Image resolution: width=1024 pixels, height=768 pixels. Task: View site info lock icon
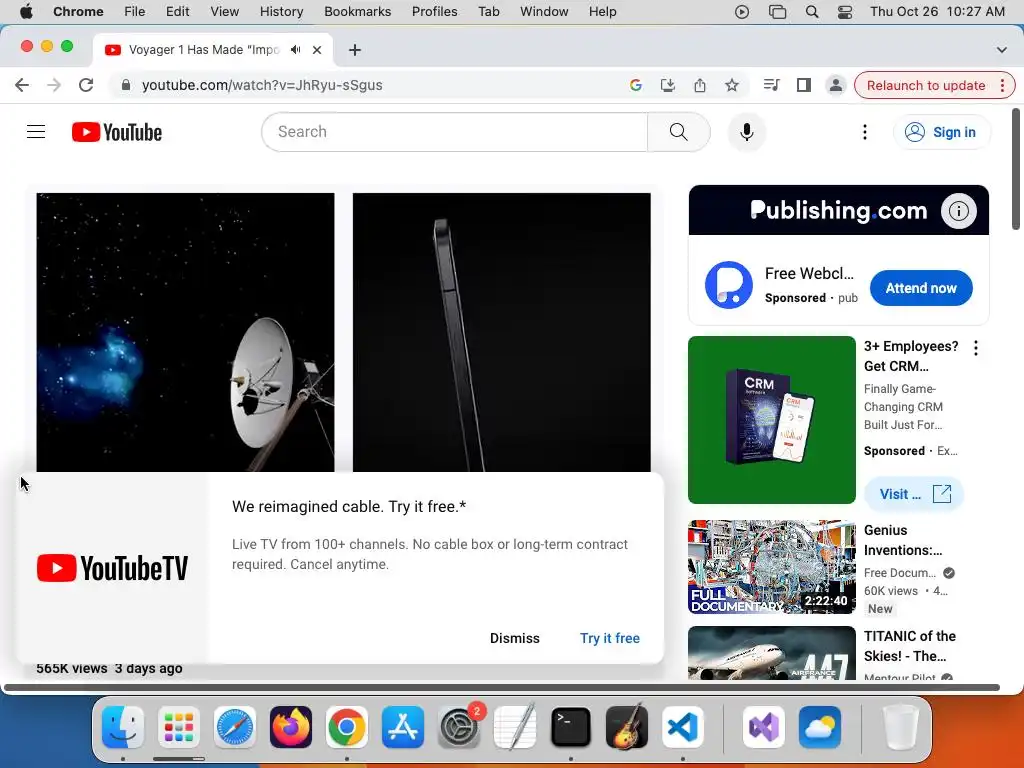point(126,85)
